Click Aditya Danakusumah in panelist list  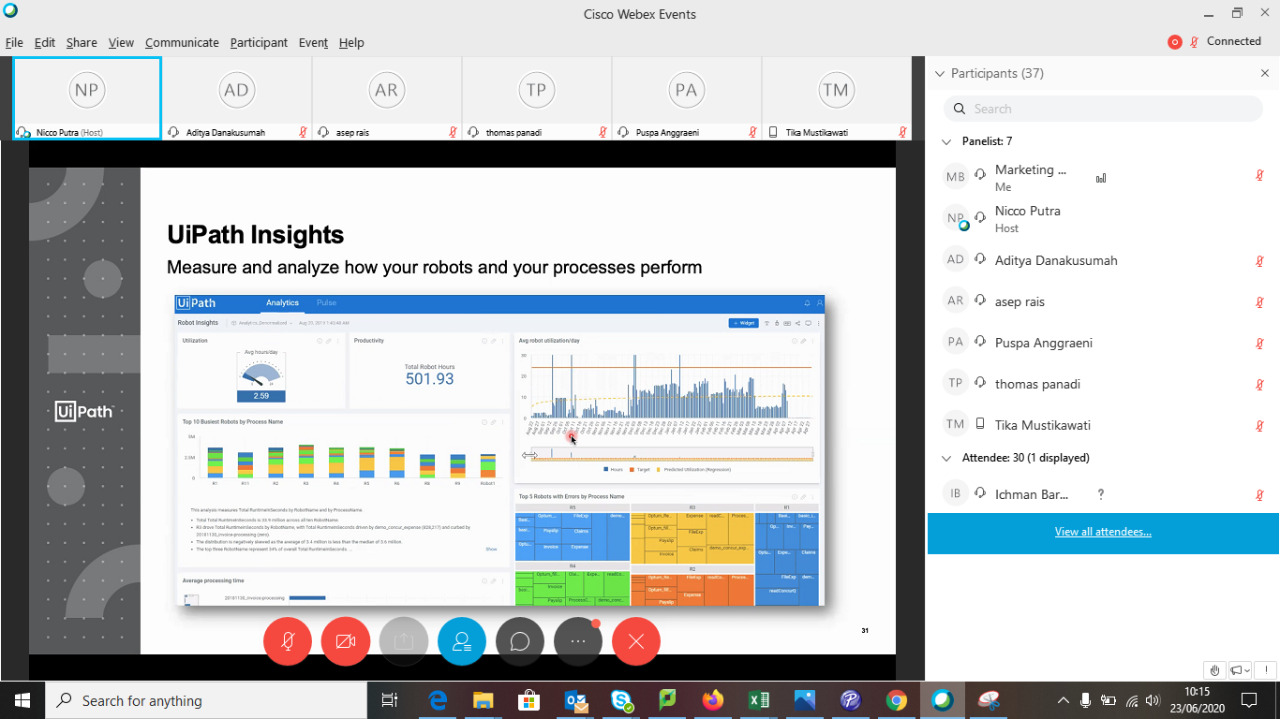click(1103, 260)
